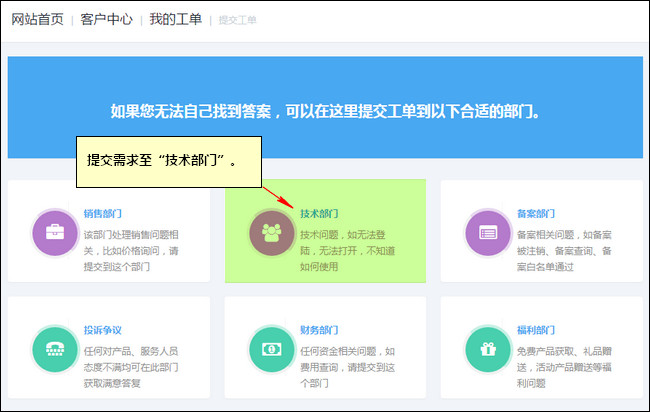Open the 技术部门 title link
Screen dimensions: 650x412
click(319, 213)
